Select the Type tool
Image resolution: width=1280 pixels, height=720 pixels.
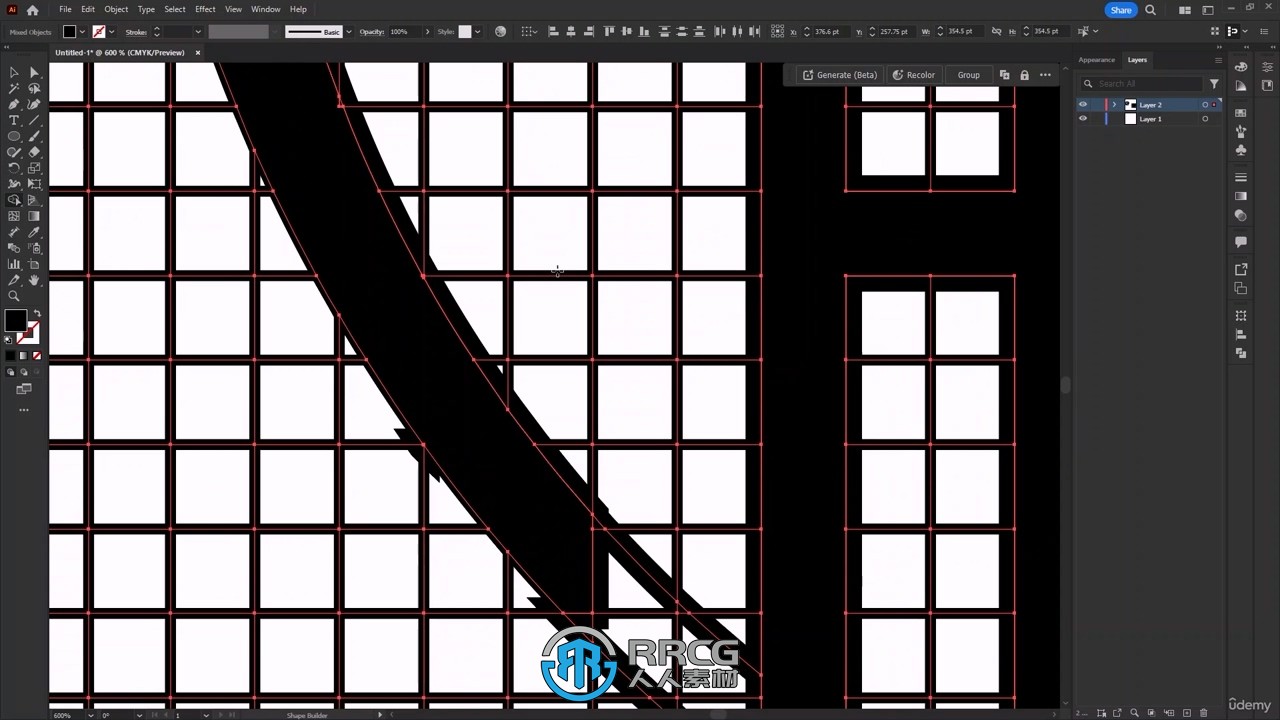(x=14, y=120)
